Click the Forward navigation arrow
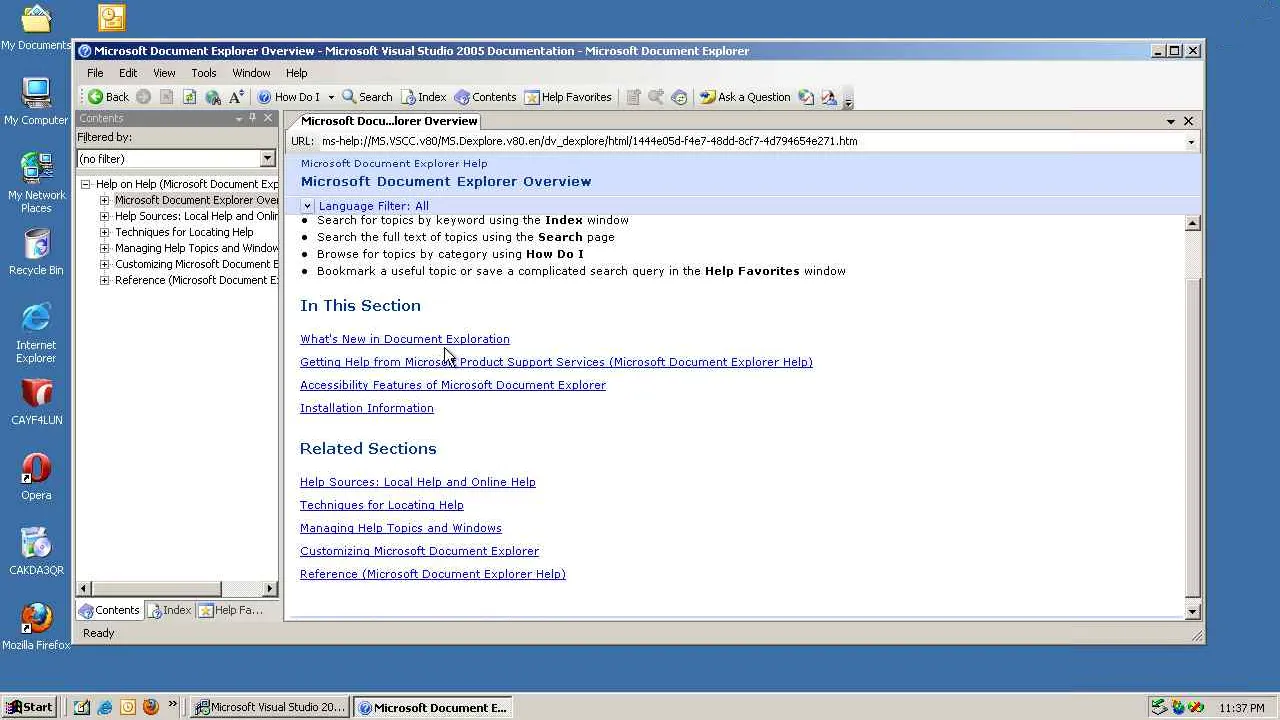 (144, 97)
